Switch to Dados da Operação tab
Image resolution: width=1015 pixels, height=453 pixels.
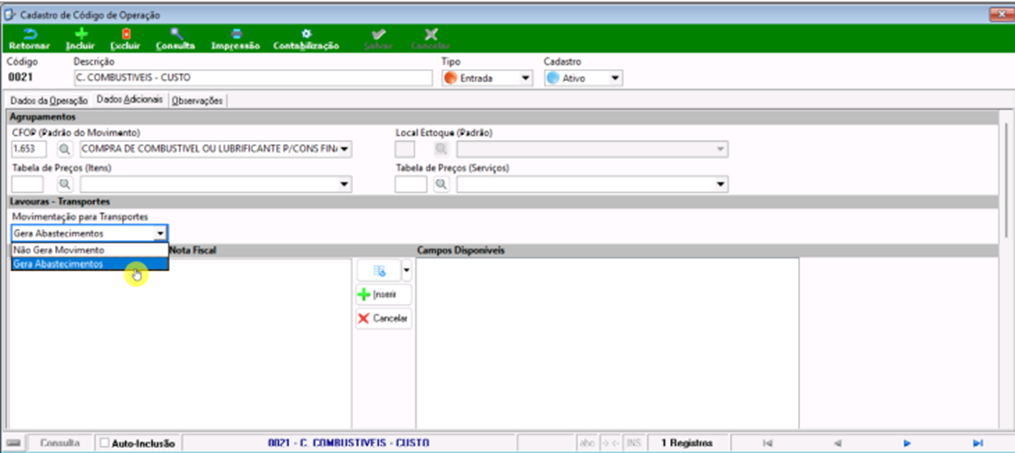click(49, 100)
